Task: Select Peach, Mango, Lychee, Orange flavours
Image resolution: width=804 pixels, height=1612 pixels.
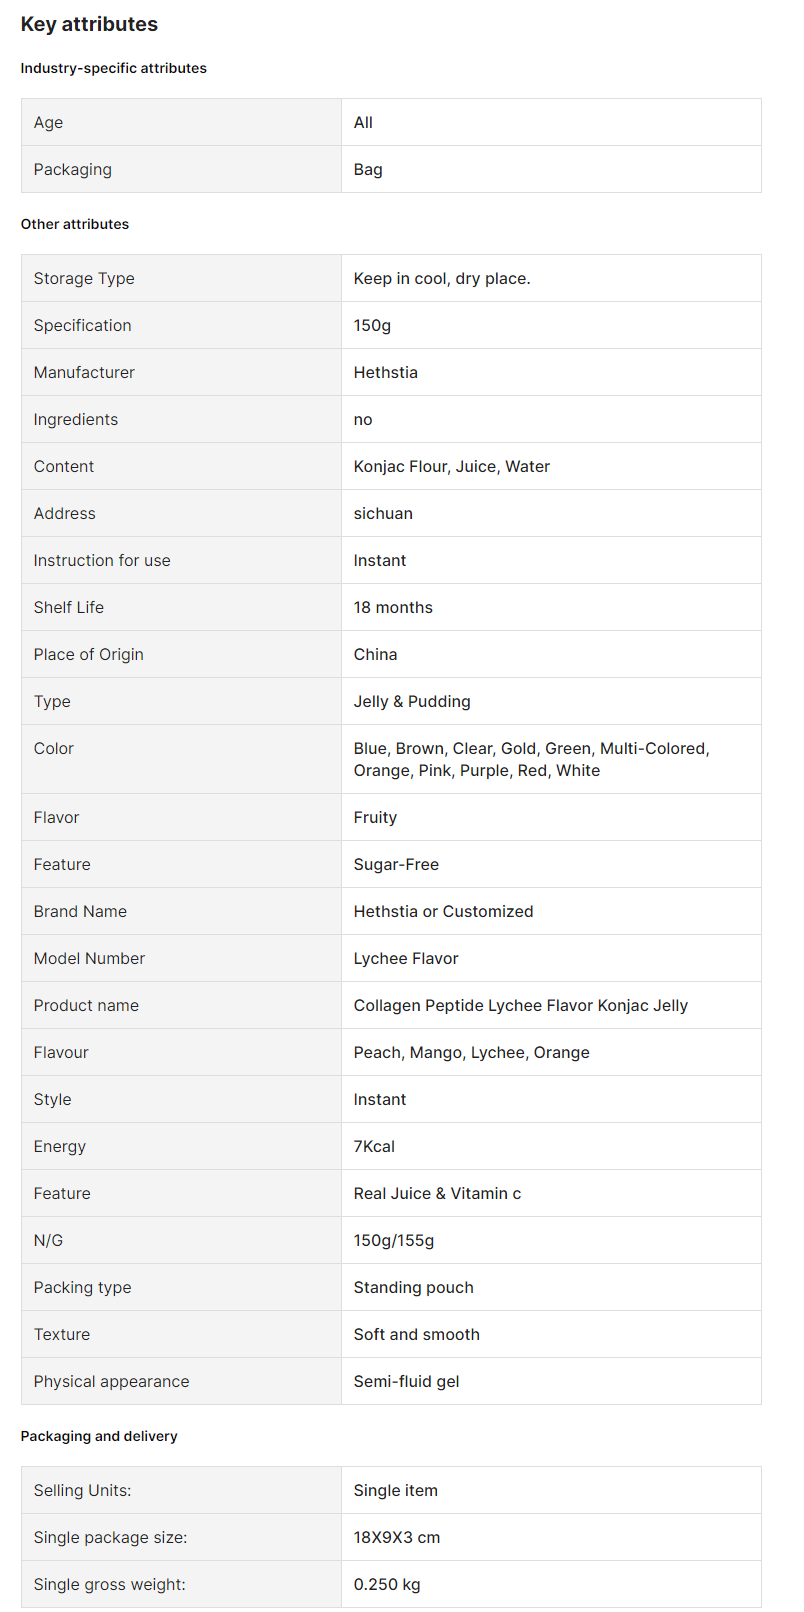Action: (x=472, y=1053)
